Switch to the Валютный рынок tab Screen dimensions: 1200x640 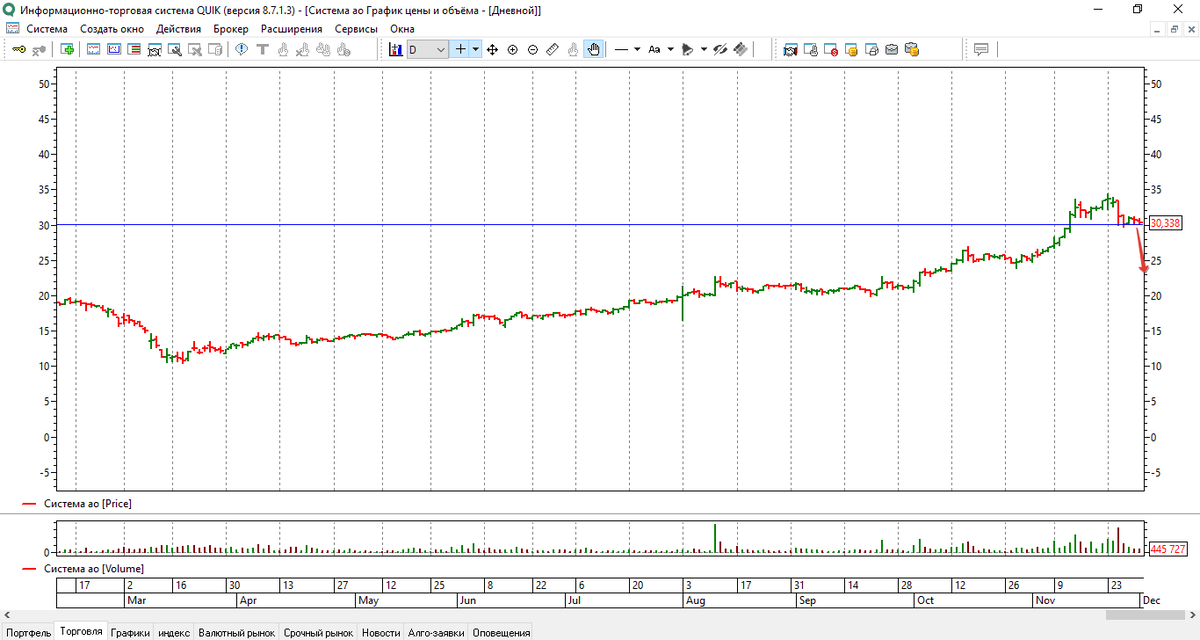(236, 632)
